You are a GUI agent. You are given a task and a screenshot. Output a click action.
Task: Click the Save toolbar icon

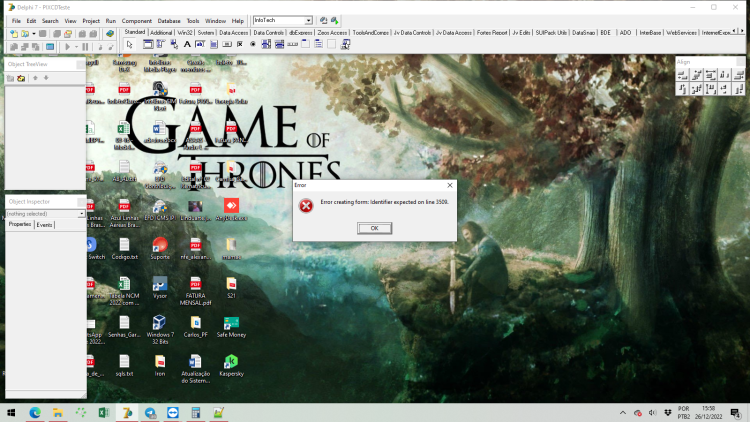click(x=43, y=34)
